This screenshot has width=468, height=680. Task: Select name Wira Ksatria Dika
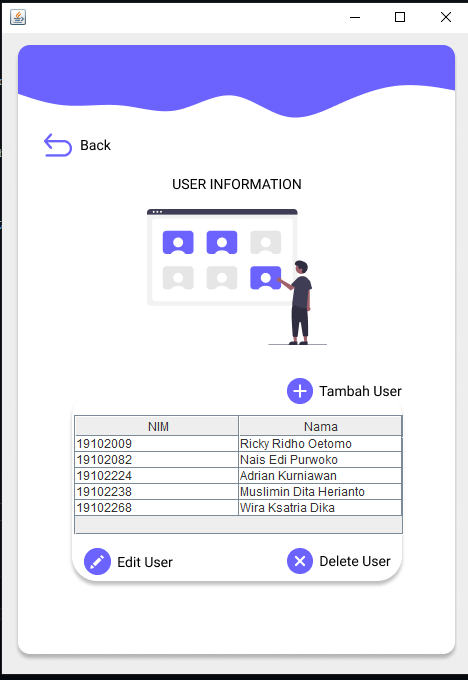pyautogui.click(x=321, y=508)
